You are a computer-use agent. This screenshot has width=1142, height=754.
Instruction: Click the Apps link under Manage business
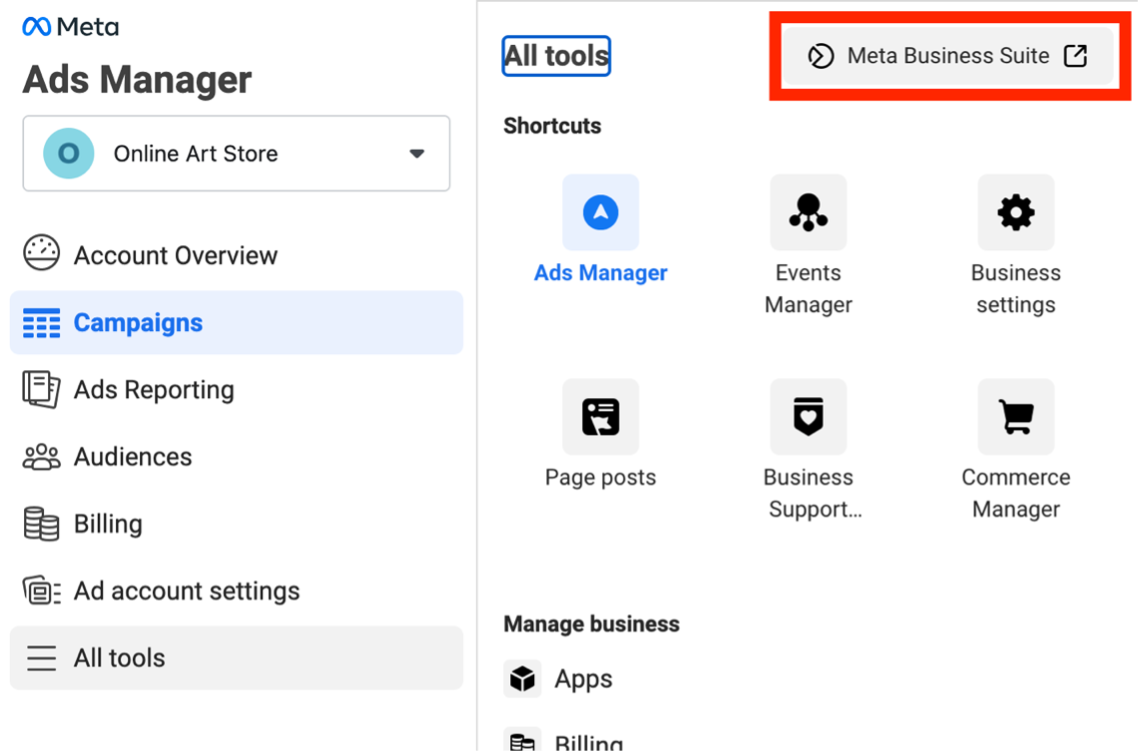583,679
